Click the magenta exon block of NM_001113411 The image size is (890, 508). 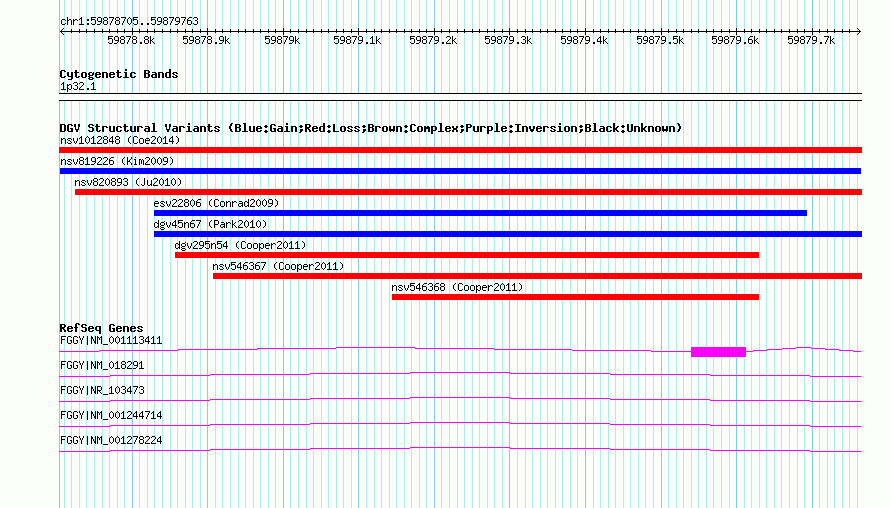tap(718, 352)
